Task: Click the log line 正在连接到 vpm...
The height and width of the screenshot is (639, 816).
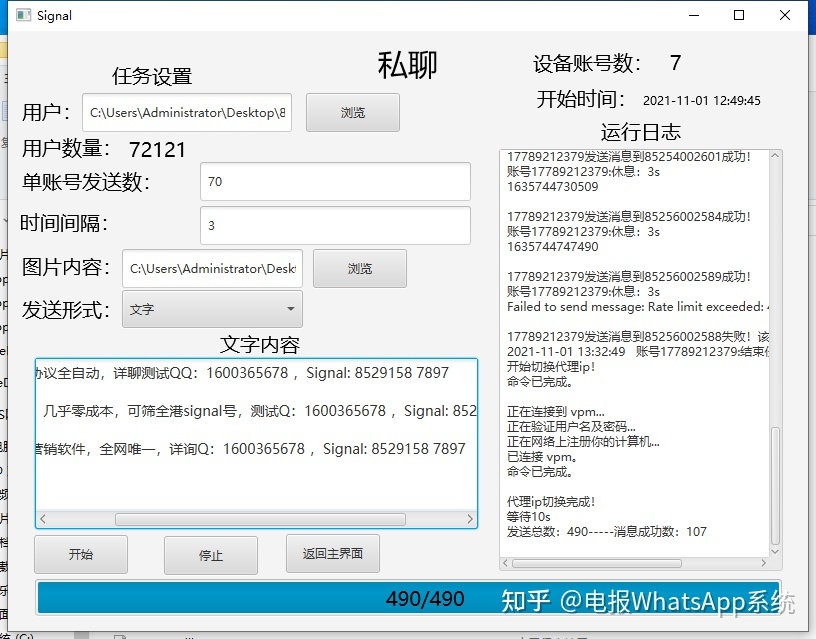Action: [x=556, y=412]
